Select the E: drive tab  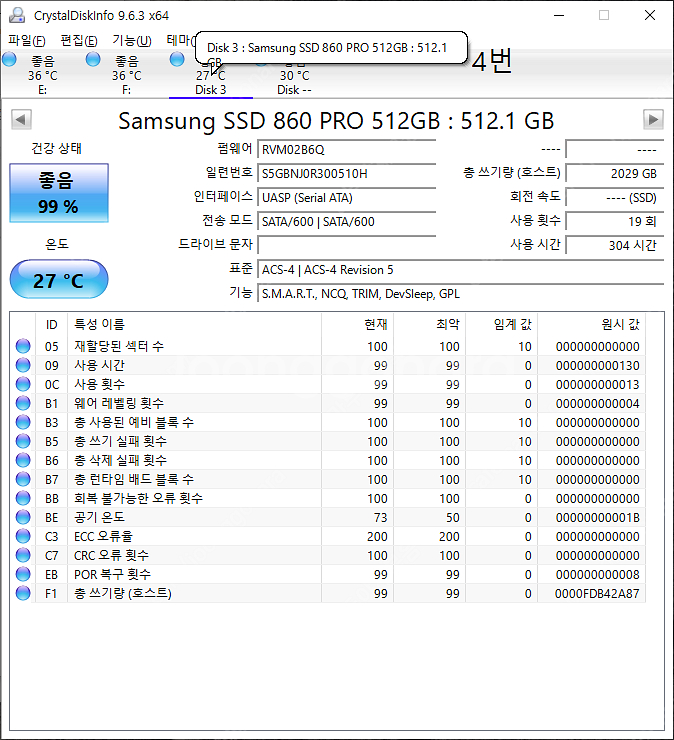pos(42,75)
